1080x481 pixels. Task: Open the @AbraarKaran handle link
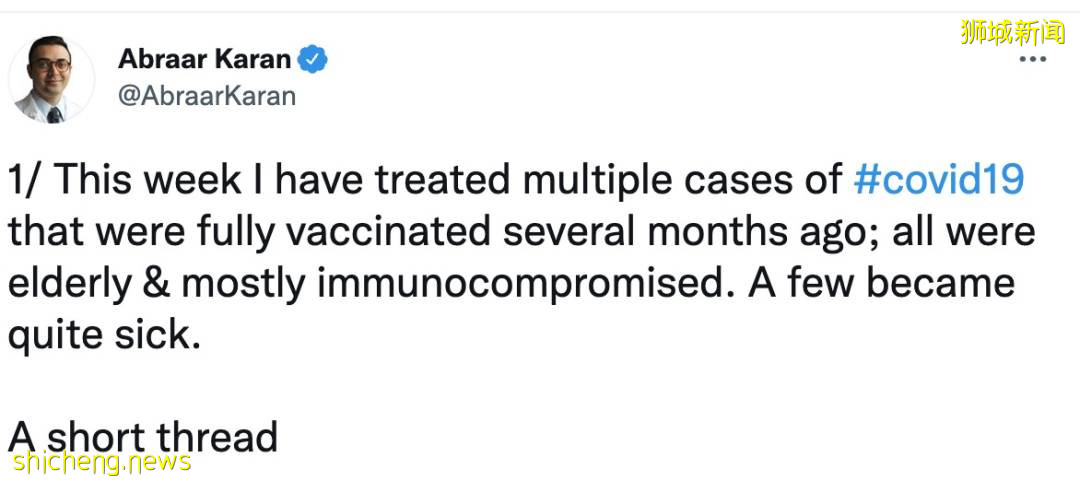207,95
